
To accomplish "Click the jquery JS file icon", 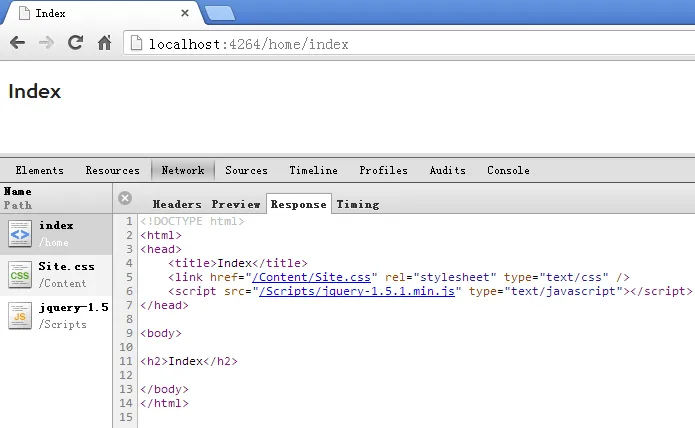I will 20,315.
